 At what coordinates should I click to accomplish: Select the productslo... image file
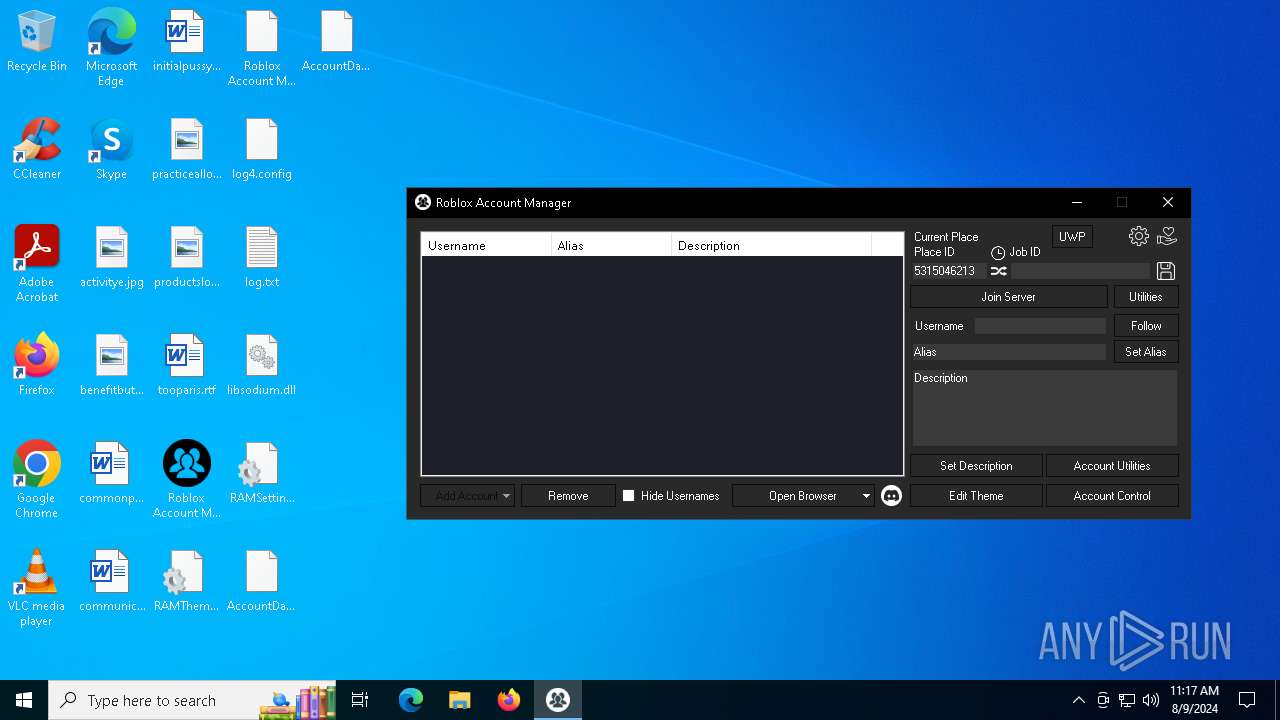pos(186,257)
